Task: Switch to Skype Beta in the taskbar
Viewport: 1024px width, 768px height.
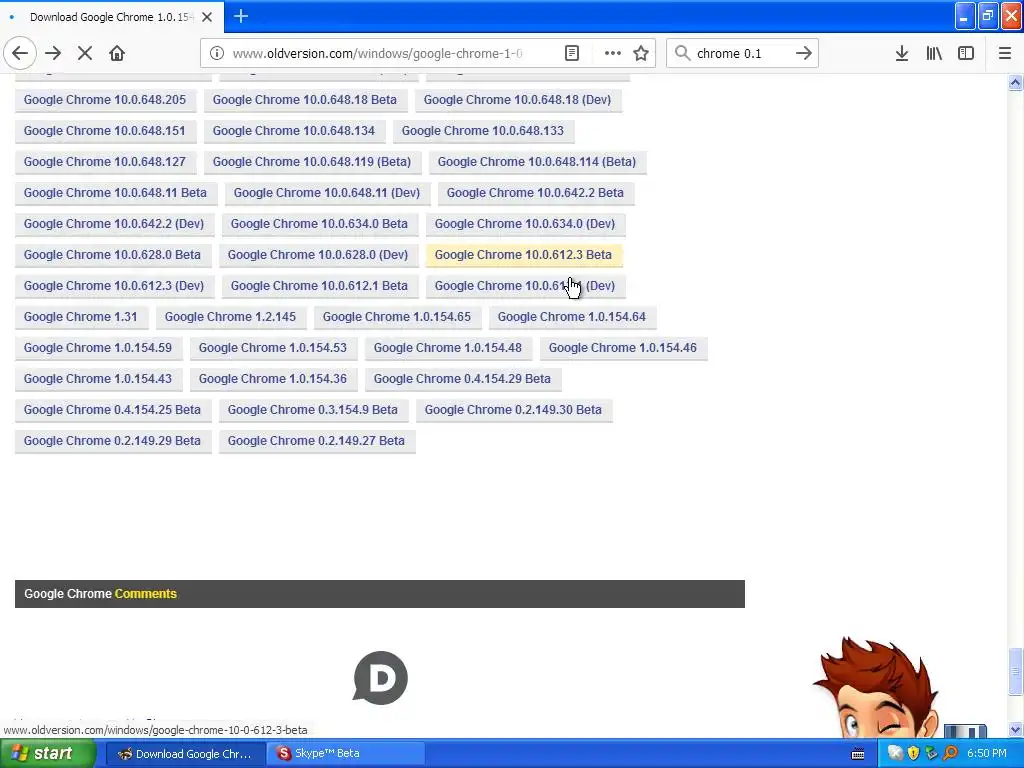Action: (x=345, y=754)
